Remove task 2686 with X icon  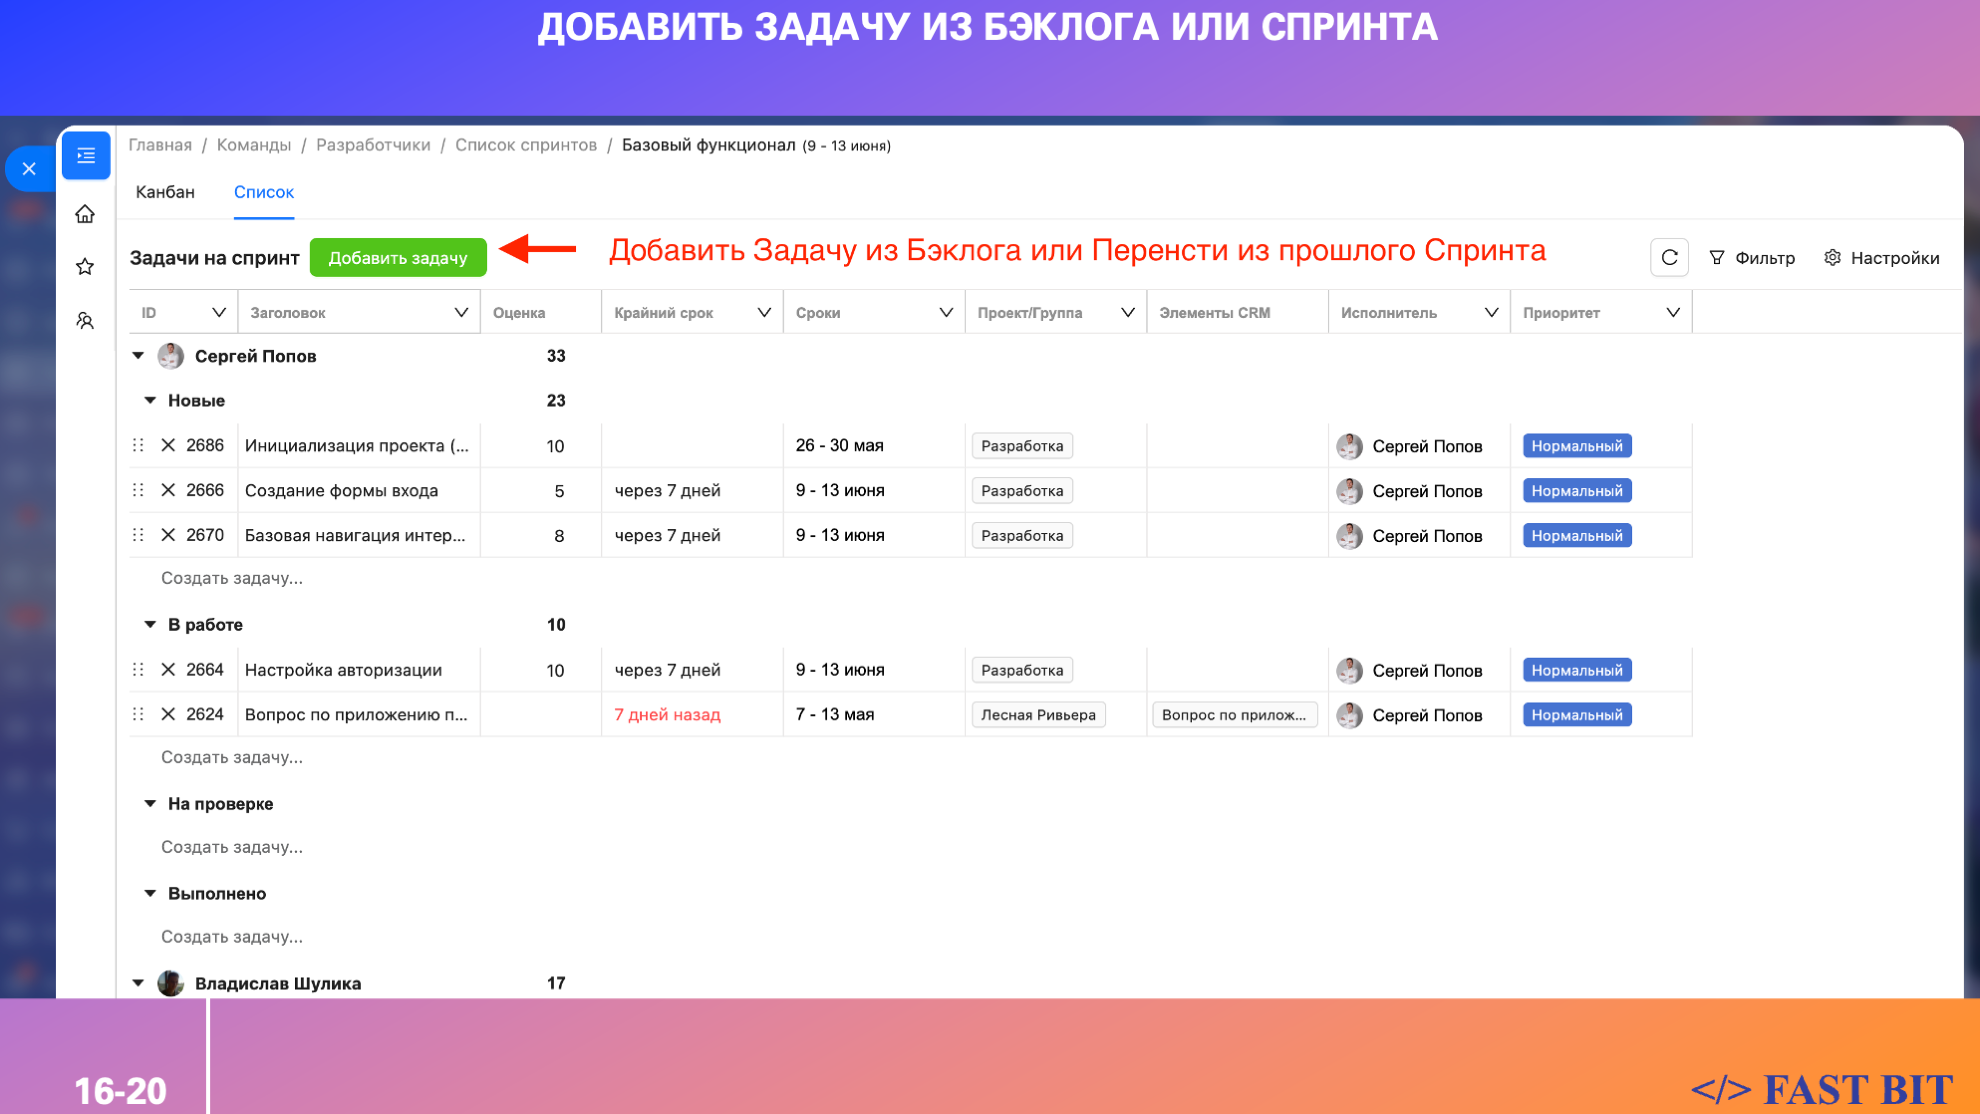click(168, 446)
